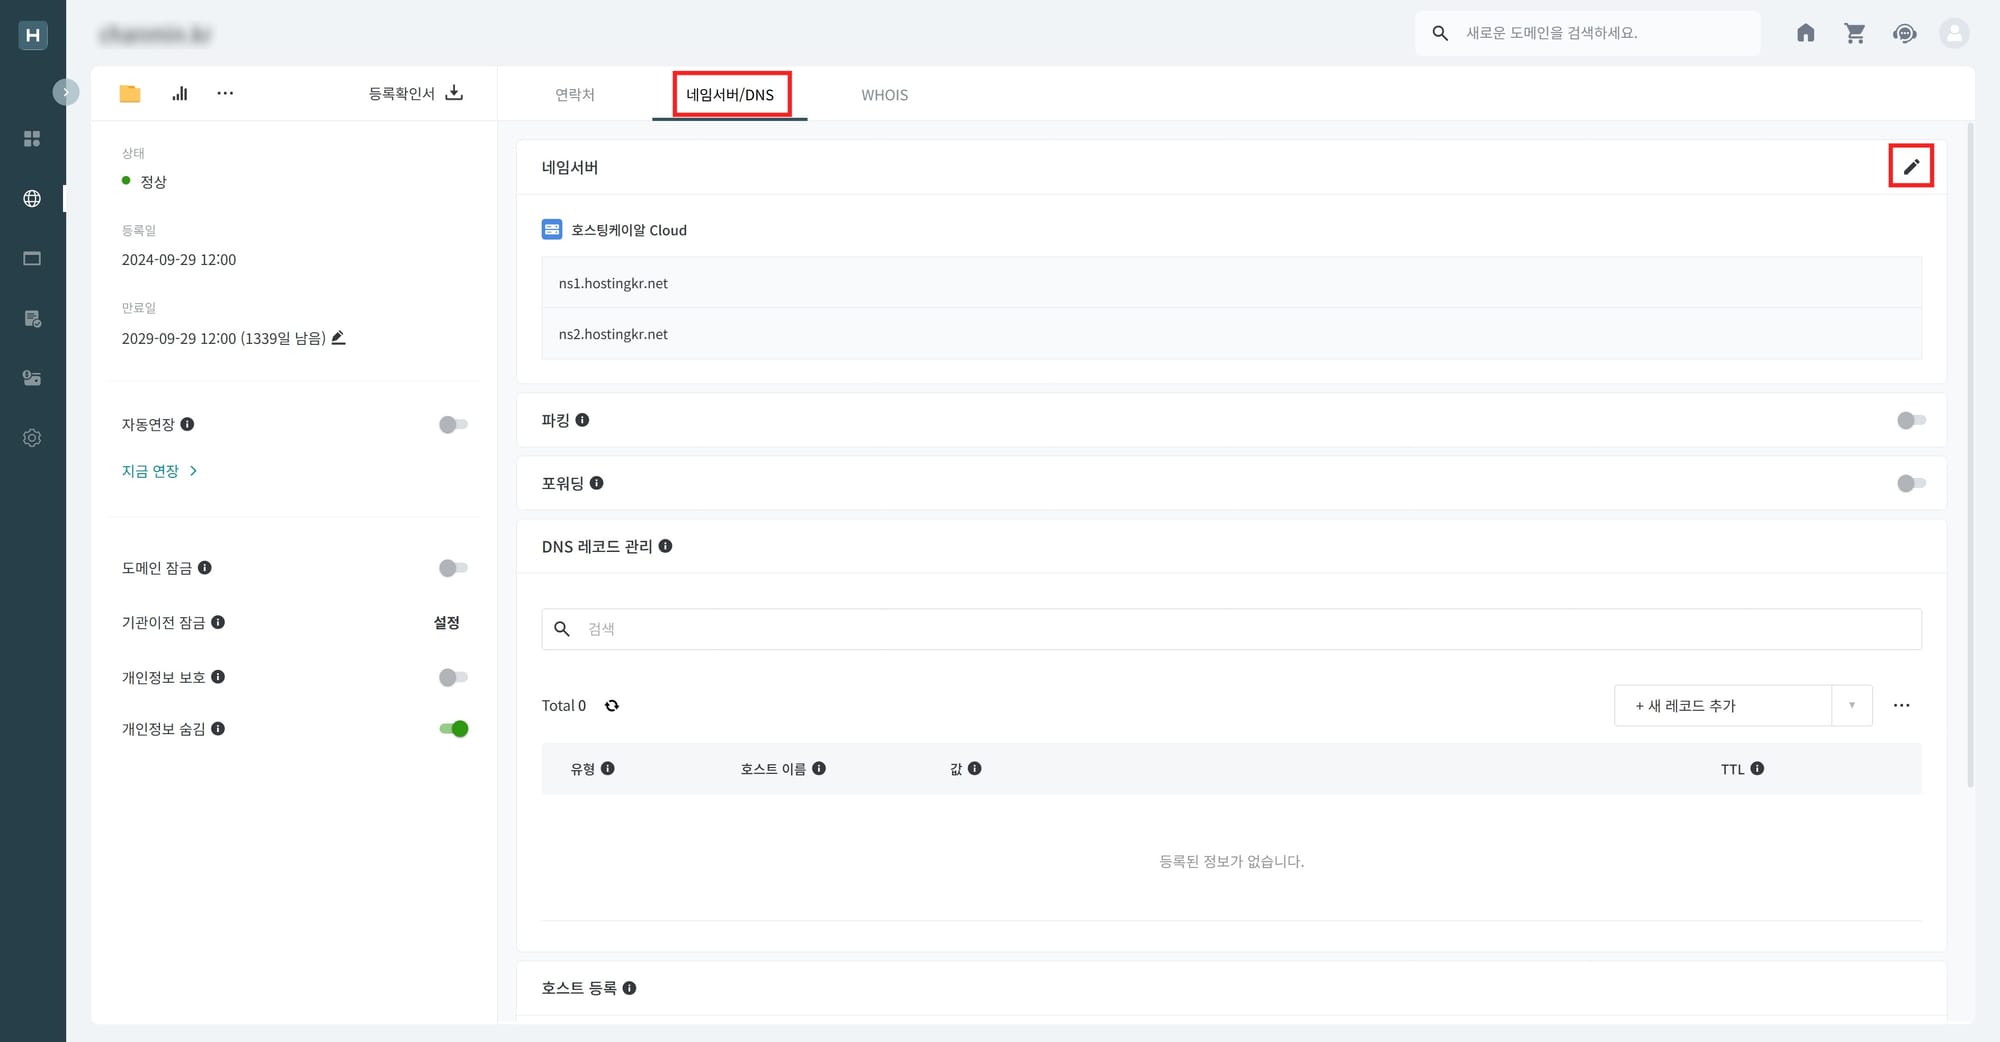Image resolution: width=2000 pixels, height=1042 pixels.
Task: Select the globe domains icon in the sidebar
Action: [x=32, y=198]
